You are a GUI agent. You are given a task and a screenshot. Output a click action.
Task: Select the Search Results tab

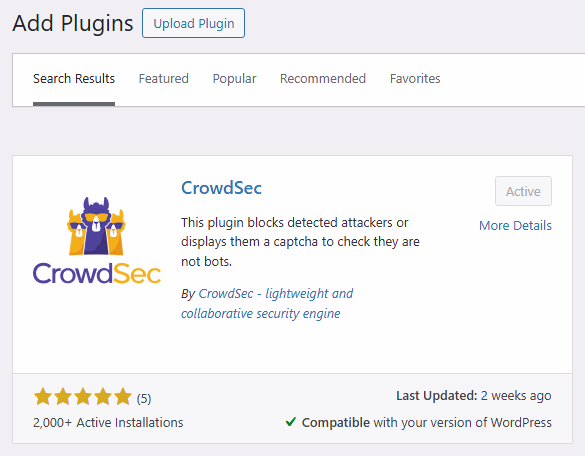(x=74, y=79)
